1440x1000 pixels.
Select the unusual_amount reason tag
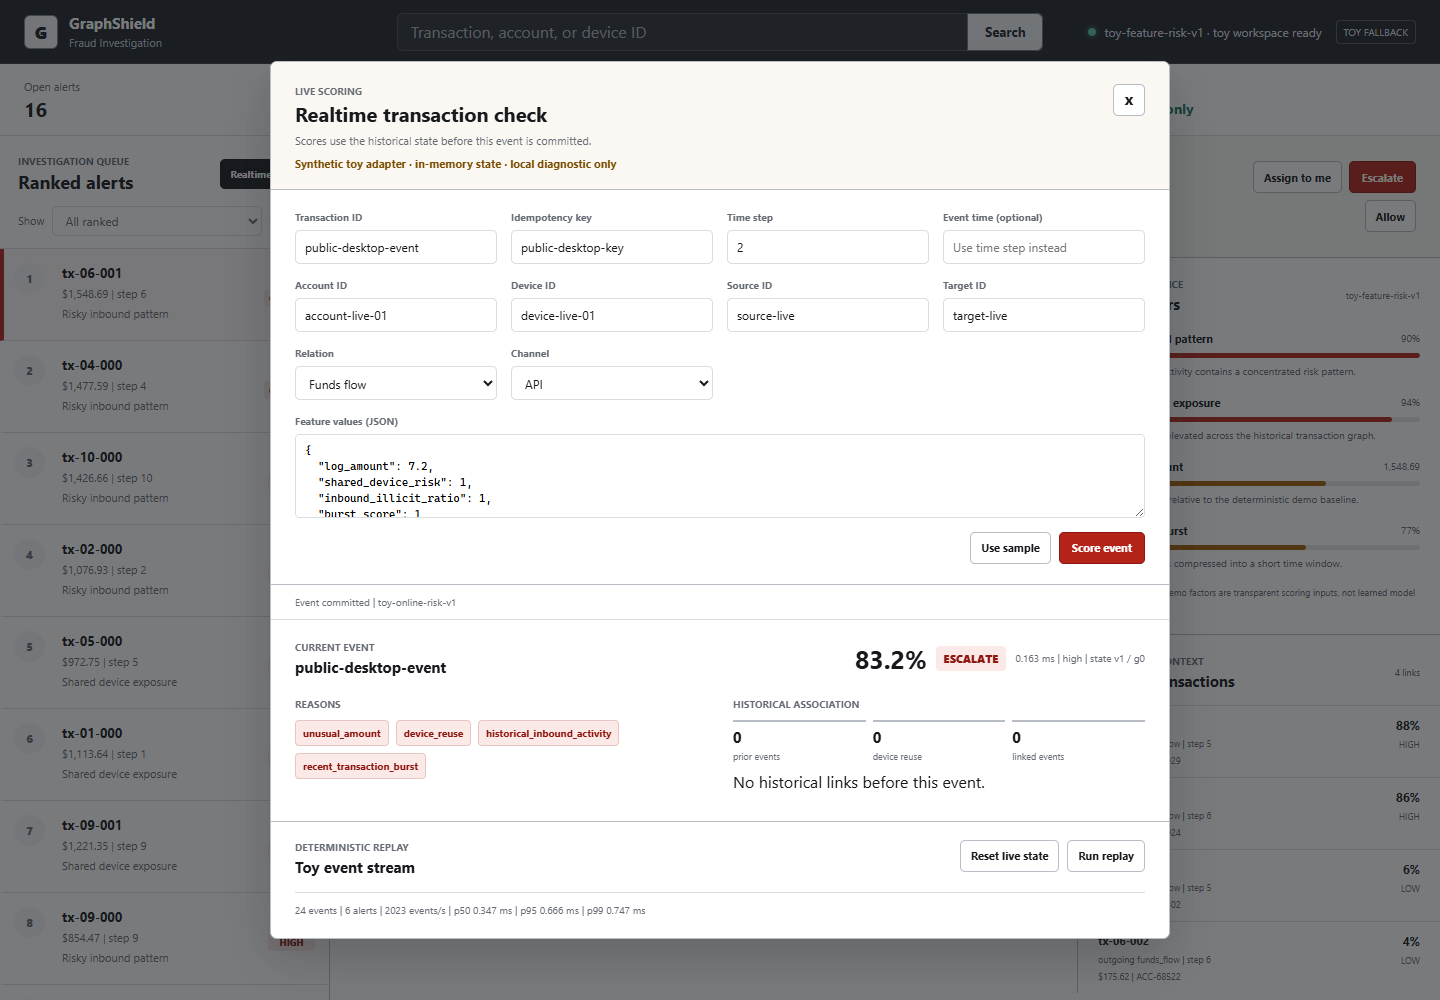coord(342,733)
